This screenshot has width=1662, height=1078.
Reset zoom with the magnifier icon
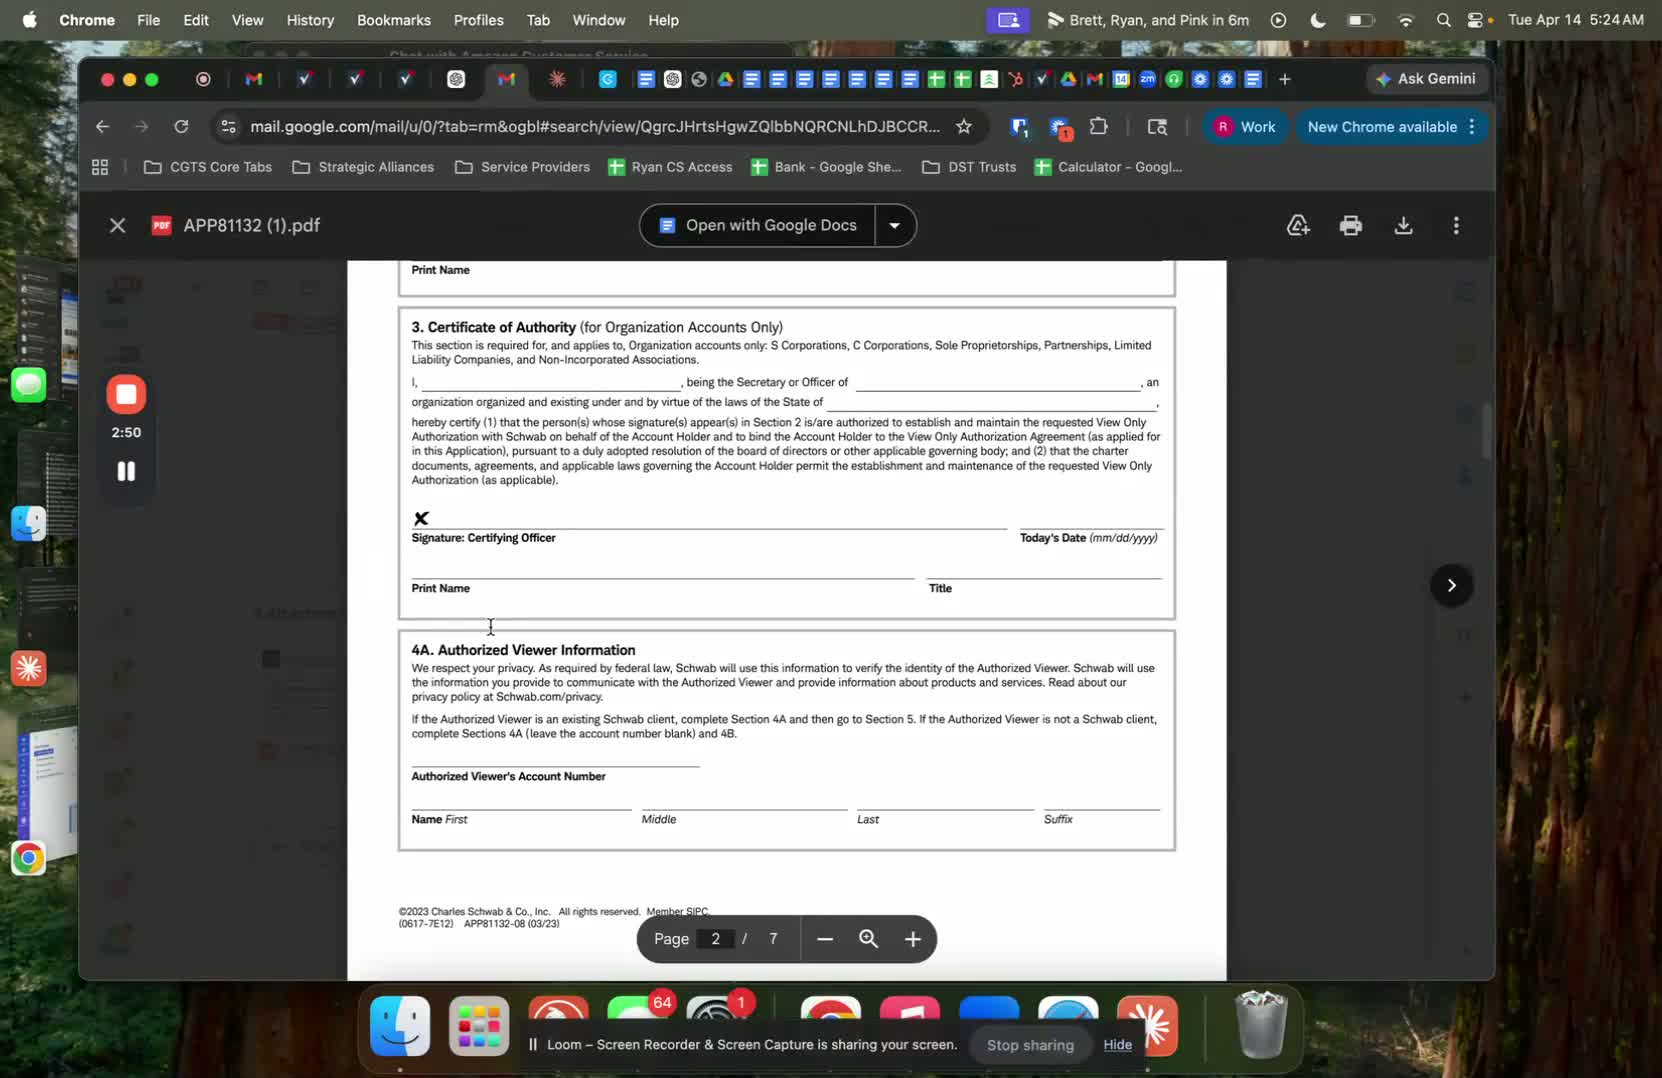tap(869, 939)
